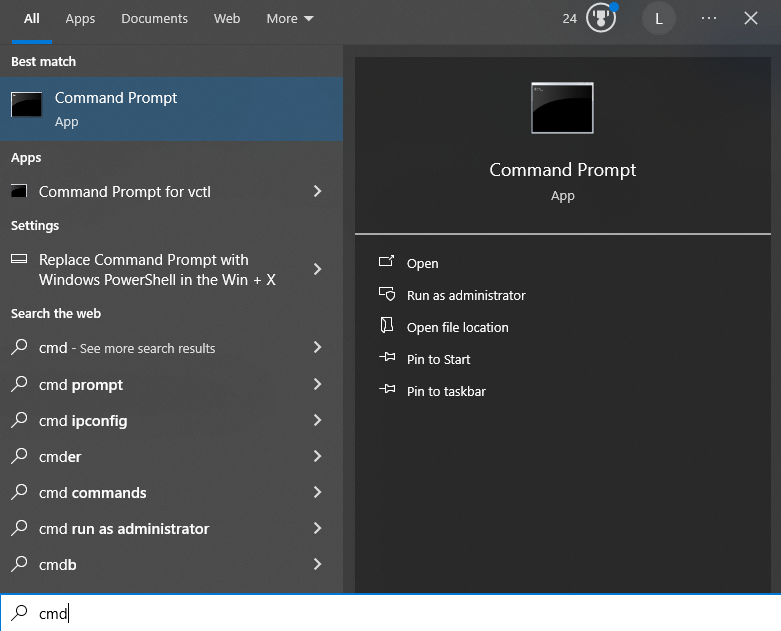Click the Run as administrator shield icon

tap(387, 295)
